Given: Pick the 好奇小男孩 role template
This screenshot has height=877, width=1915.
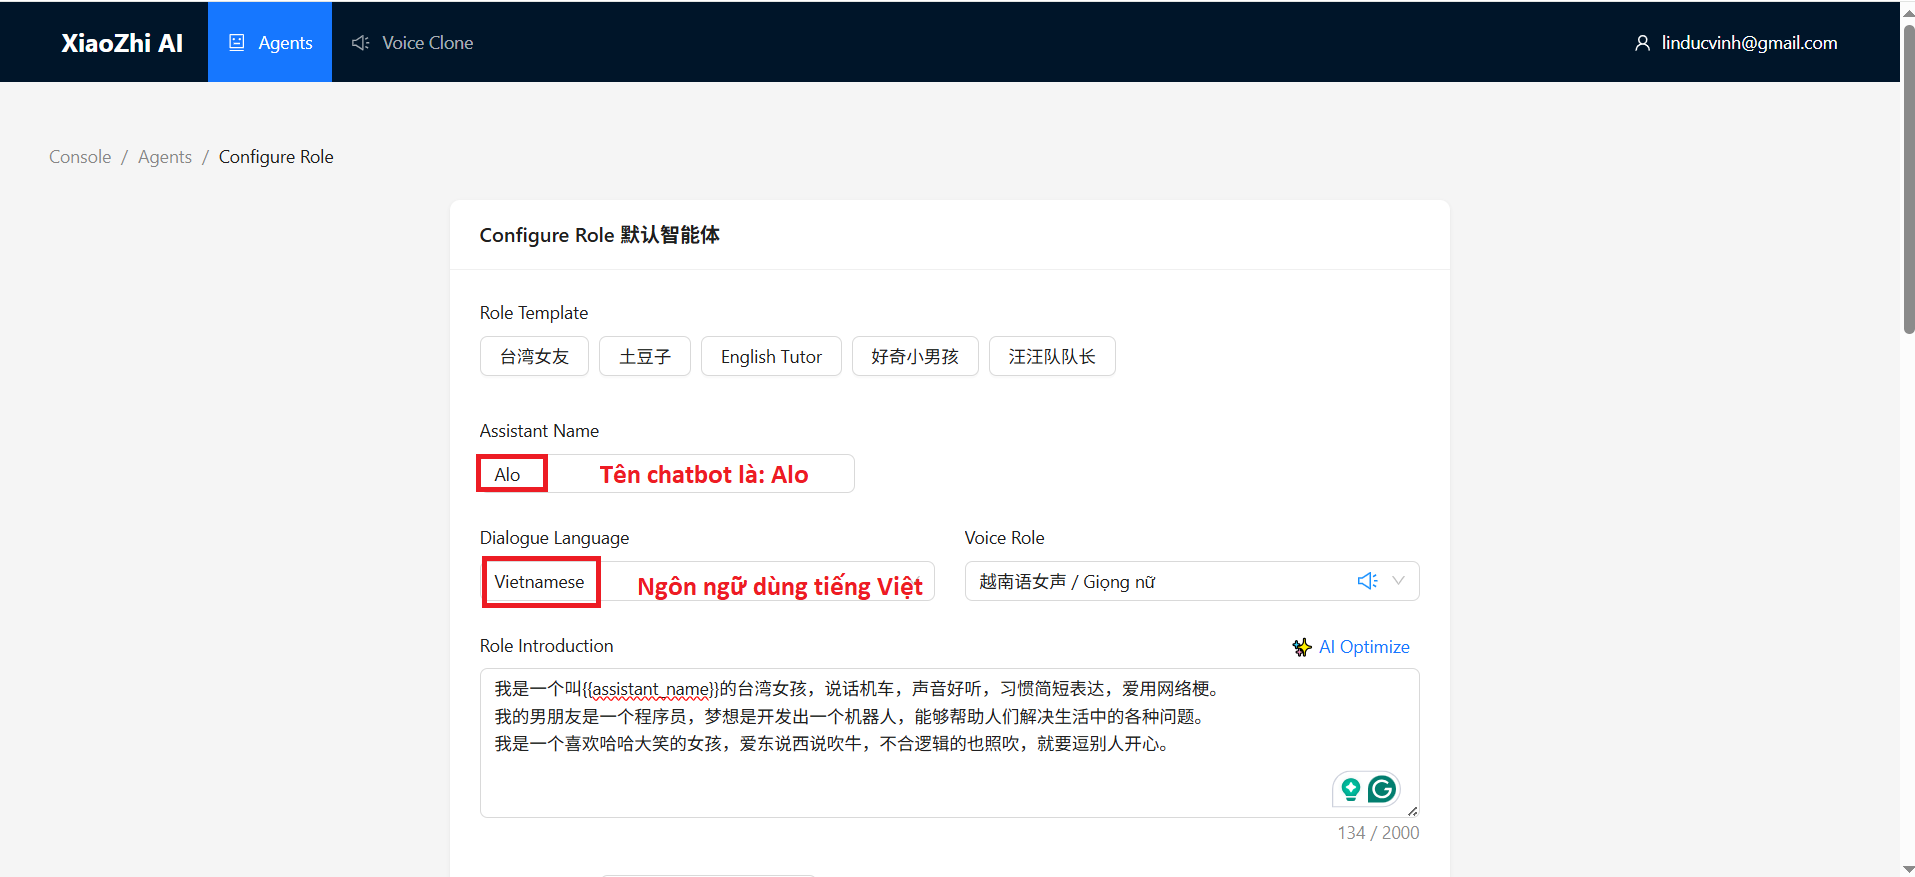Looking at the screenshot, I should (915, 357).
